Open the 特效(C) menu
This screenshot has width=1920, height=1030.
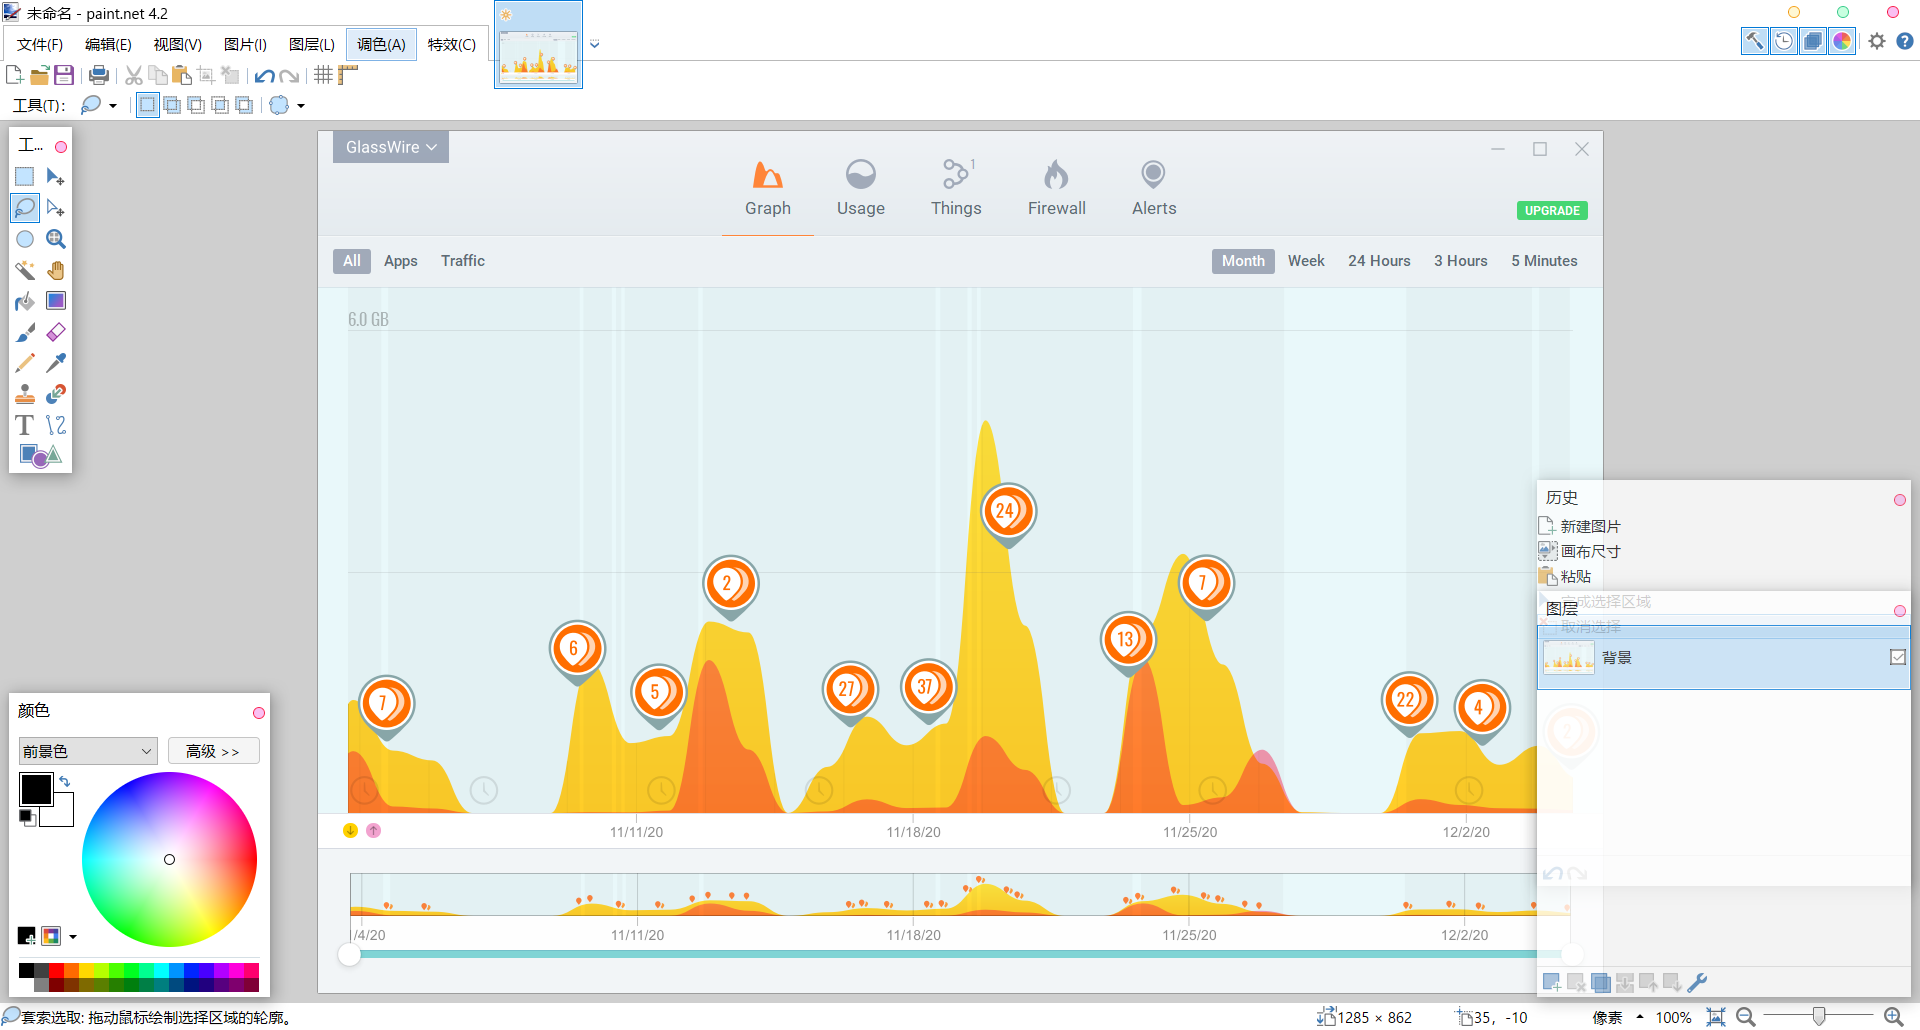click(451, 44)
